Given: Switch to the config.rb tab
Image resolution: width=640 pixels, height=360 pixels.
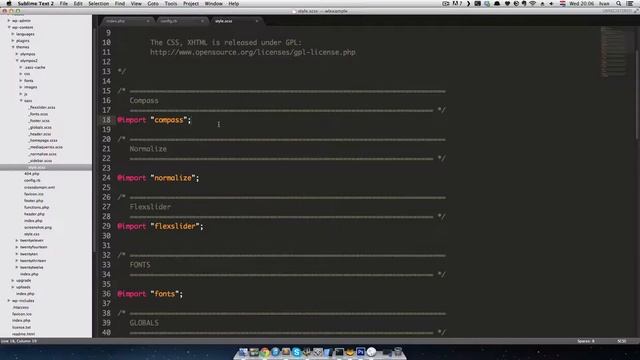Looking at the screenshot, I should tap(180, 21).
